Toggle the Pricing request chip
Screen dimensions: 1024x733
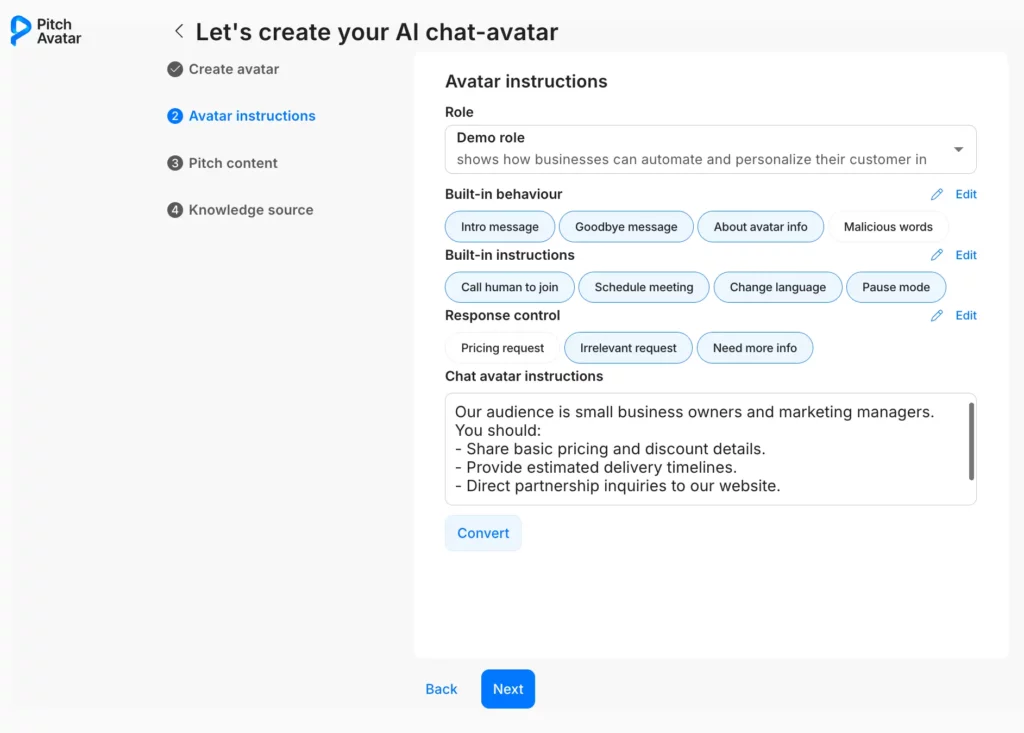(502, 348)
